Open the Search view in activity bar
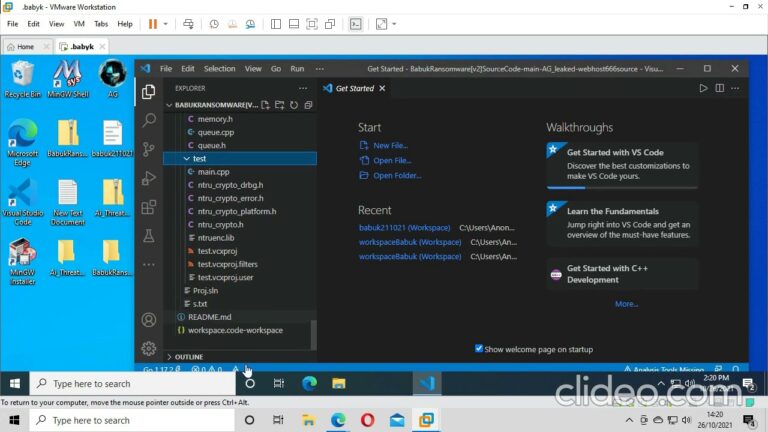The height and width of the screenshot is (432, 768). pos(149,120)
